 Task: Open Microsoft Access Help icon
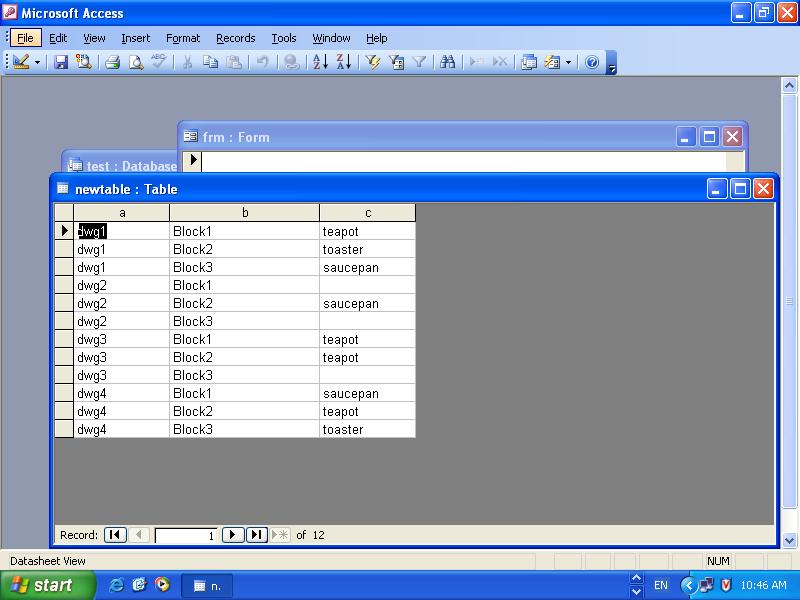point(592,62)
